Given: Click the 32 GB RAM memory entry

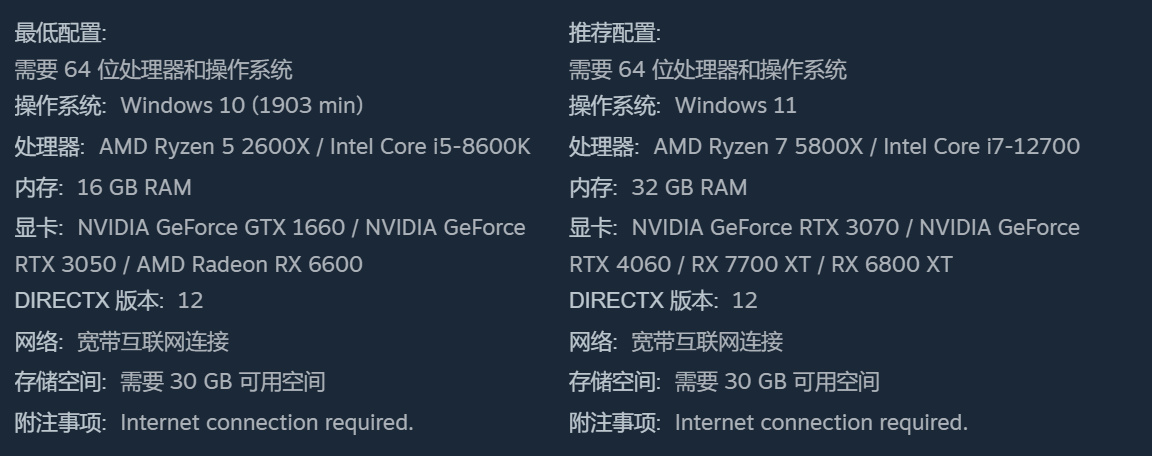Looking at the screenshot, I should [689, 187].
